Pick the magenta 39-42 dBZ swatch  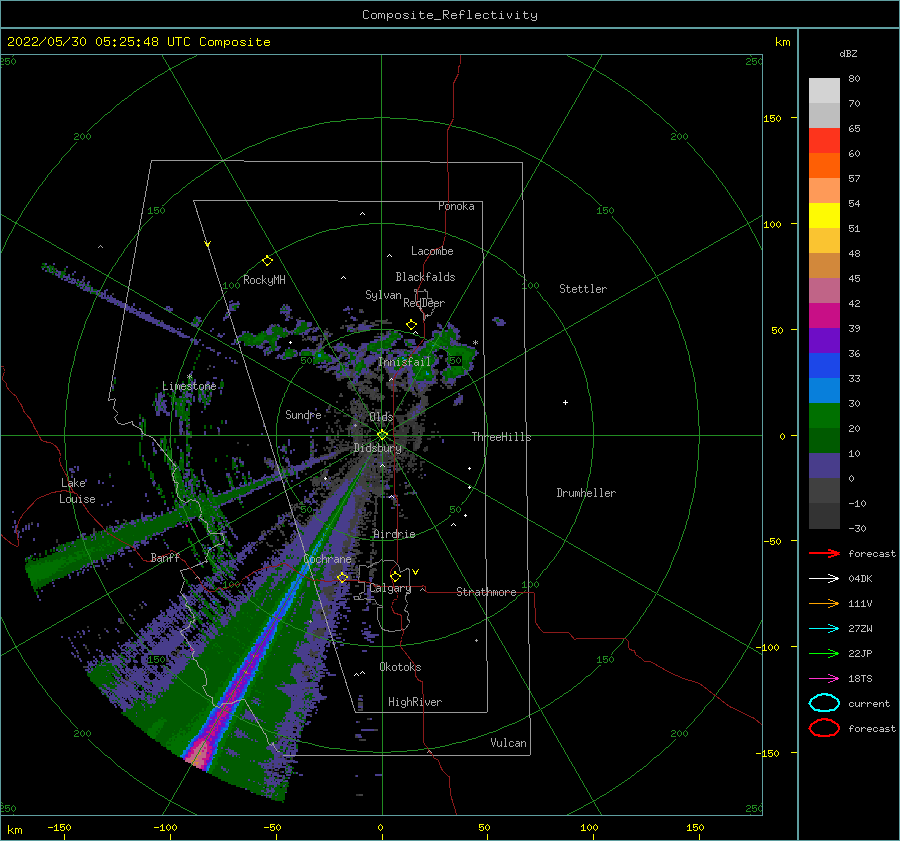[824, 316]
